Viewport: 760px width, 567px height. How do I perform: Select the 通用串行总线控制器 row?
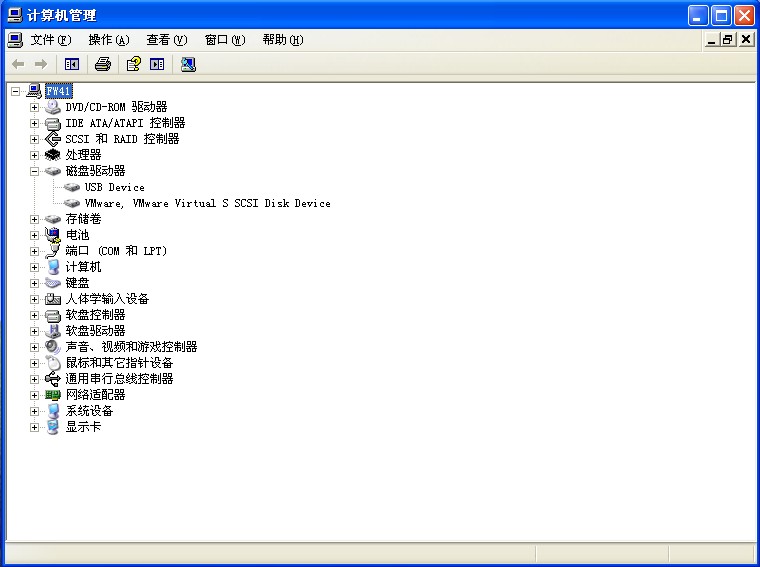click(x=119, y=379)
